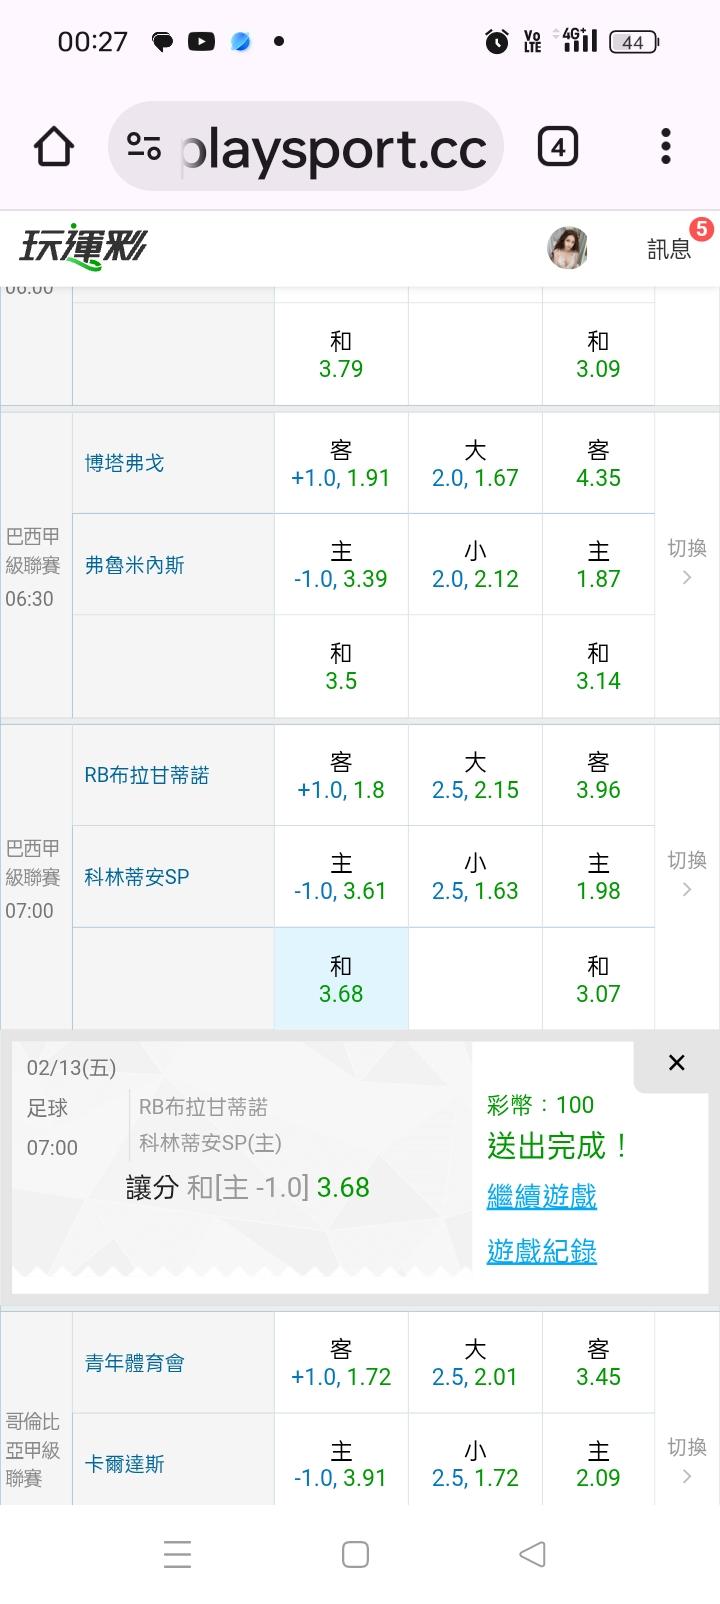Open the user profile avatar
The width and height of the screenshot is (720, 1604).
pos(567,248)
